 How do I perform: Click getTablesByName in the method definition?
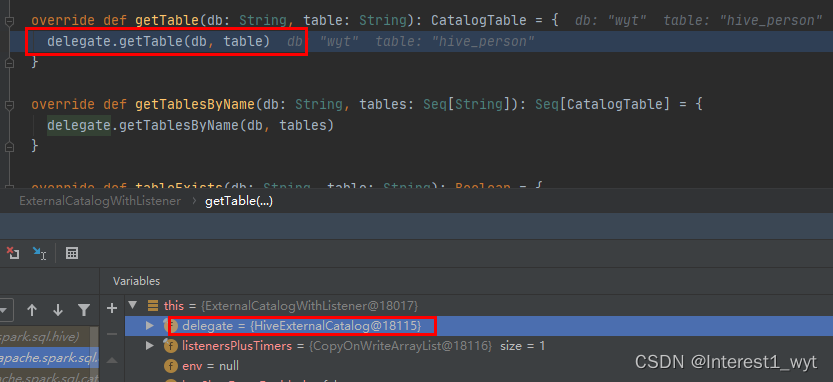coord(195,104)
